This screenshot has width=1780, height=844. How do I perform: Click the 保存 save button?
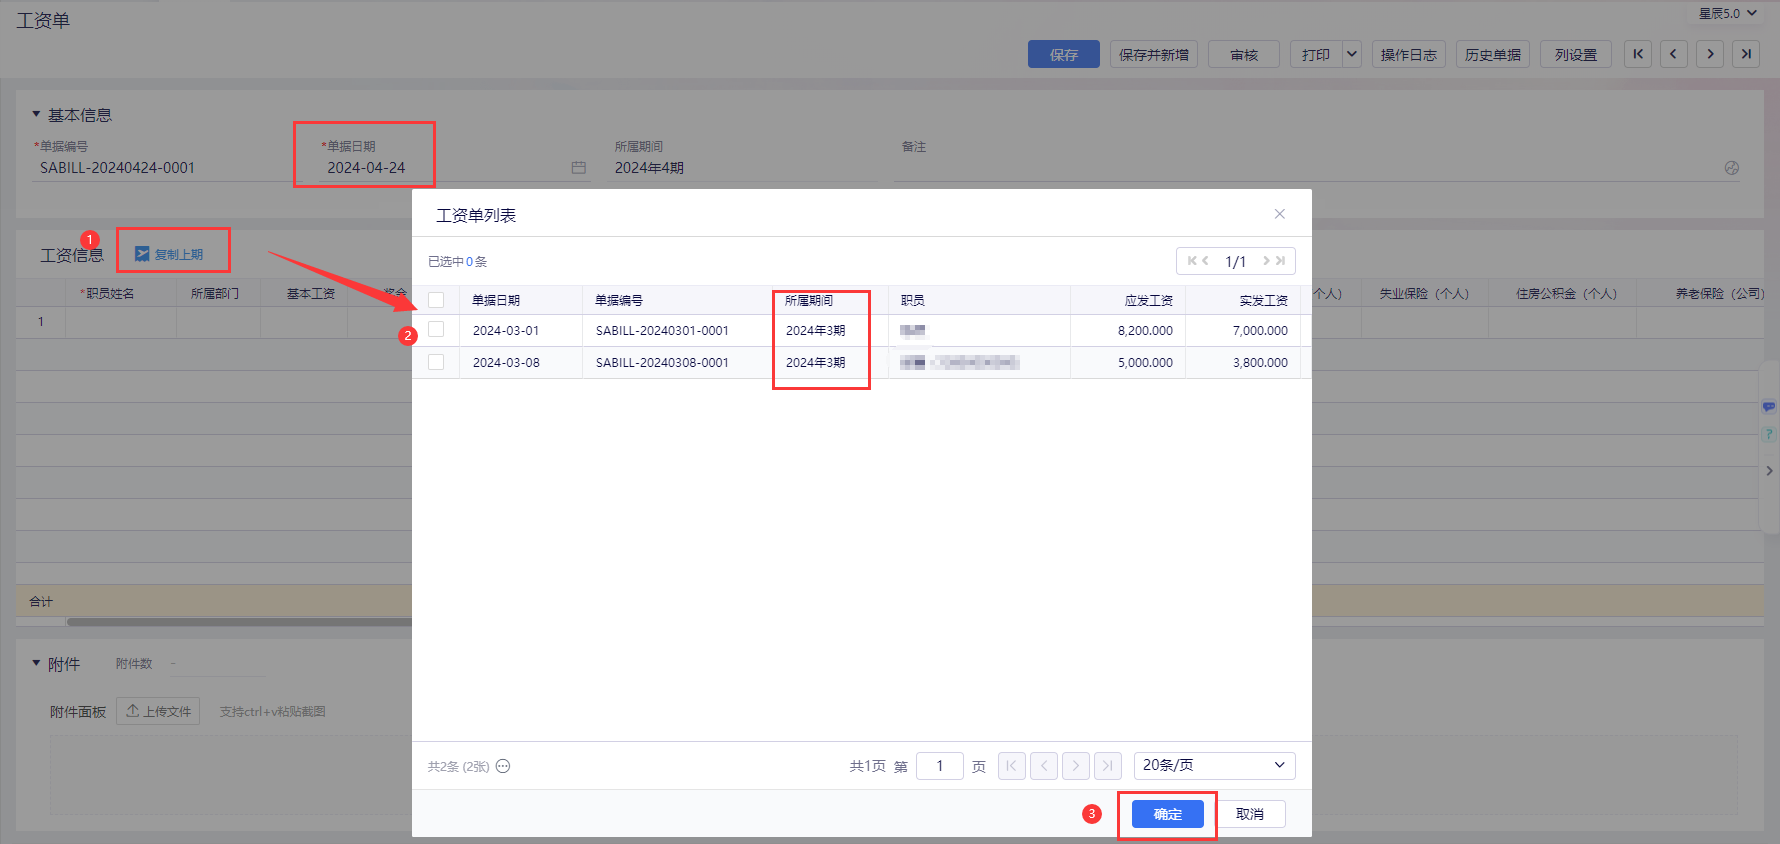[1064, 54]
